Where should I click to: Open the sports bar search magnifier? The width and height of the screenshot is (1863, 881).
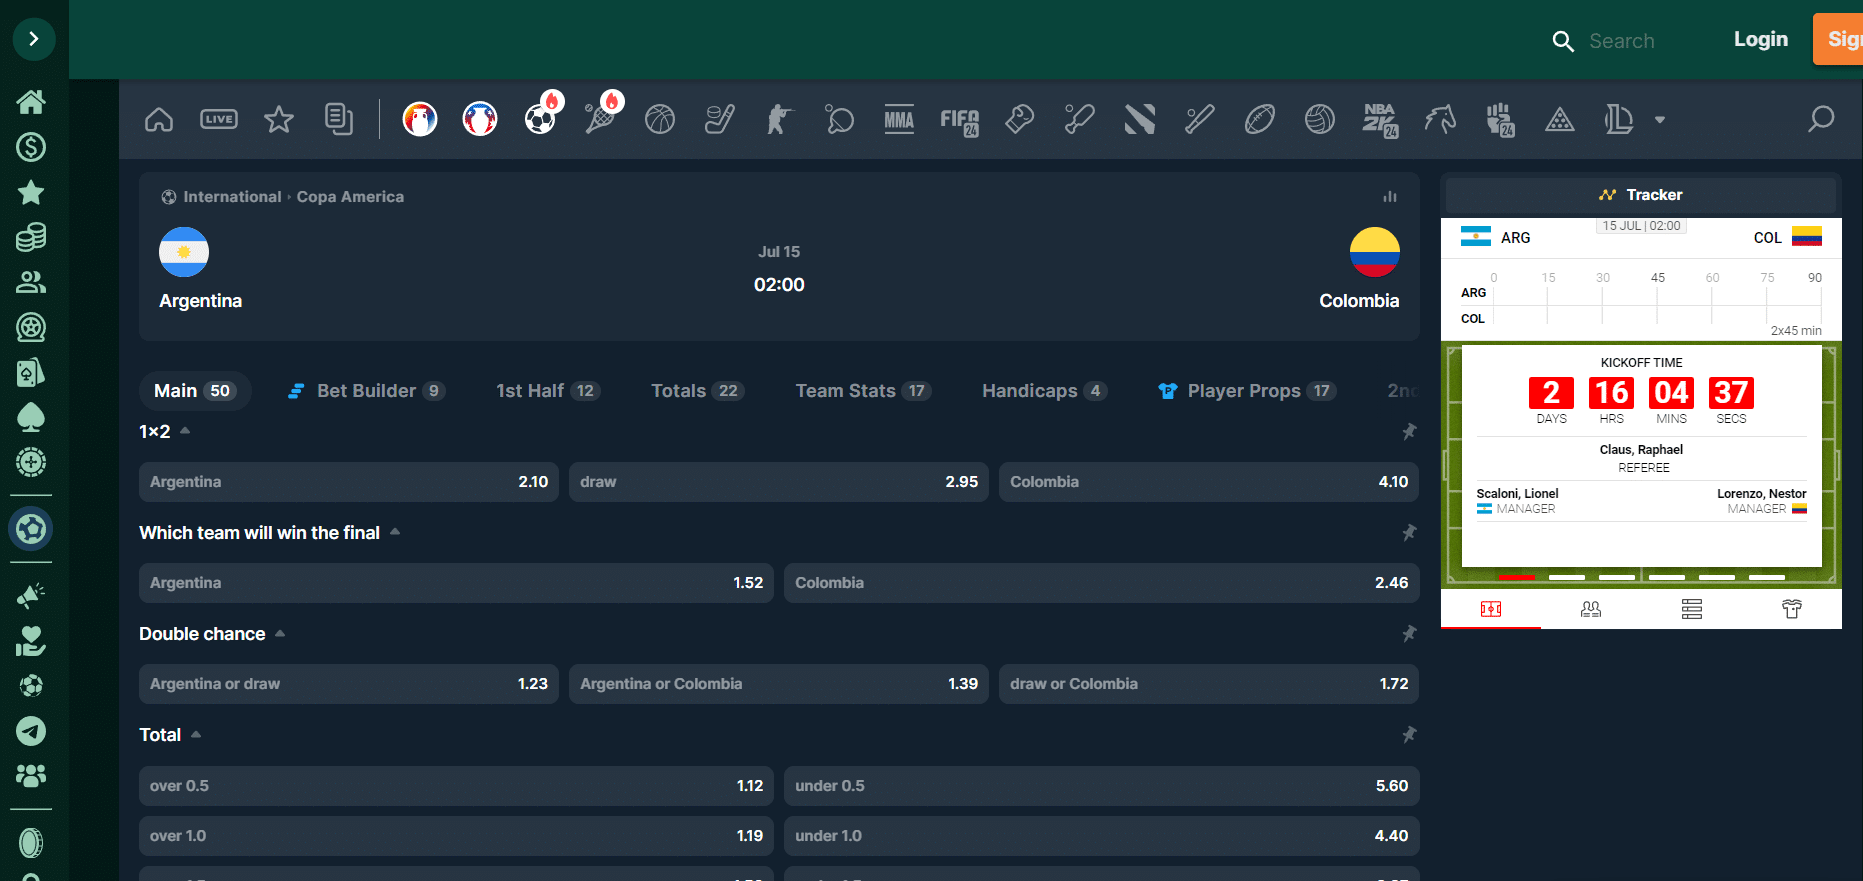[x=1821, y=119]
